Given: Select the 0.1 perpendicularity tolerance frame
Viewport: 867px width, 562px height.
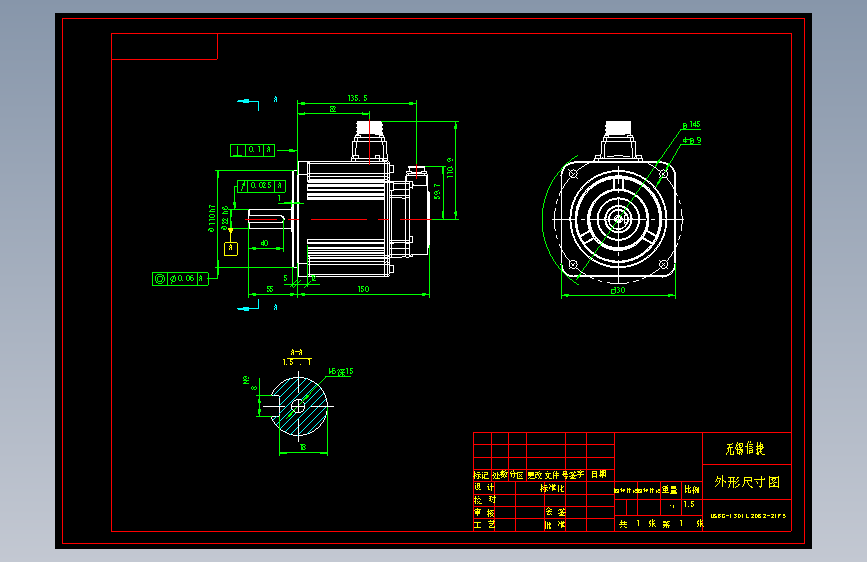Looking at the screenshot, I should pos(252,150).
